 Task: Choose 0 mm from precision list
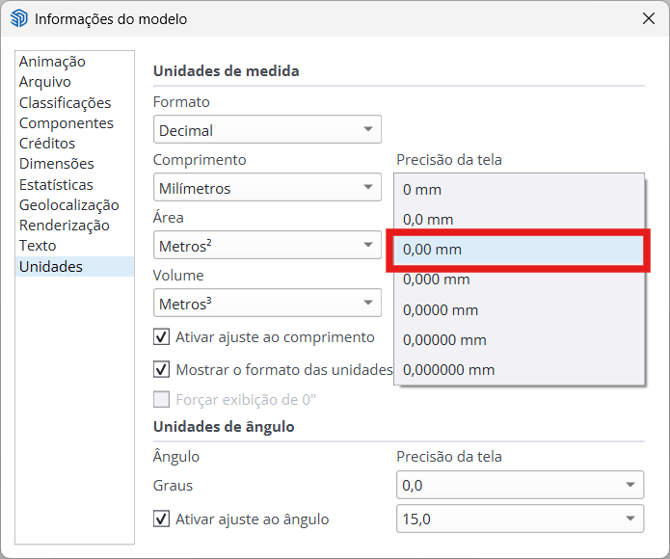click(x=518, y=189)
